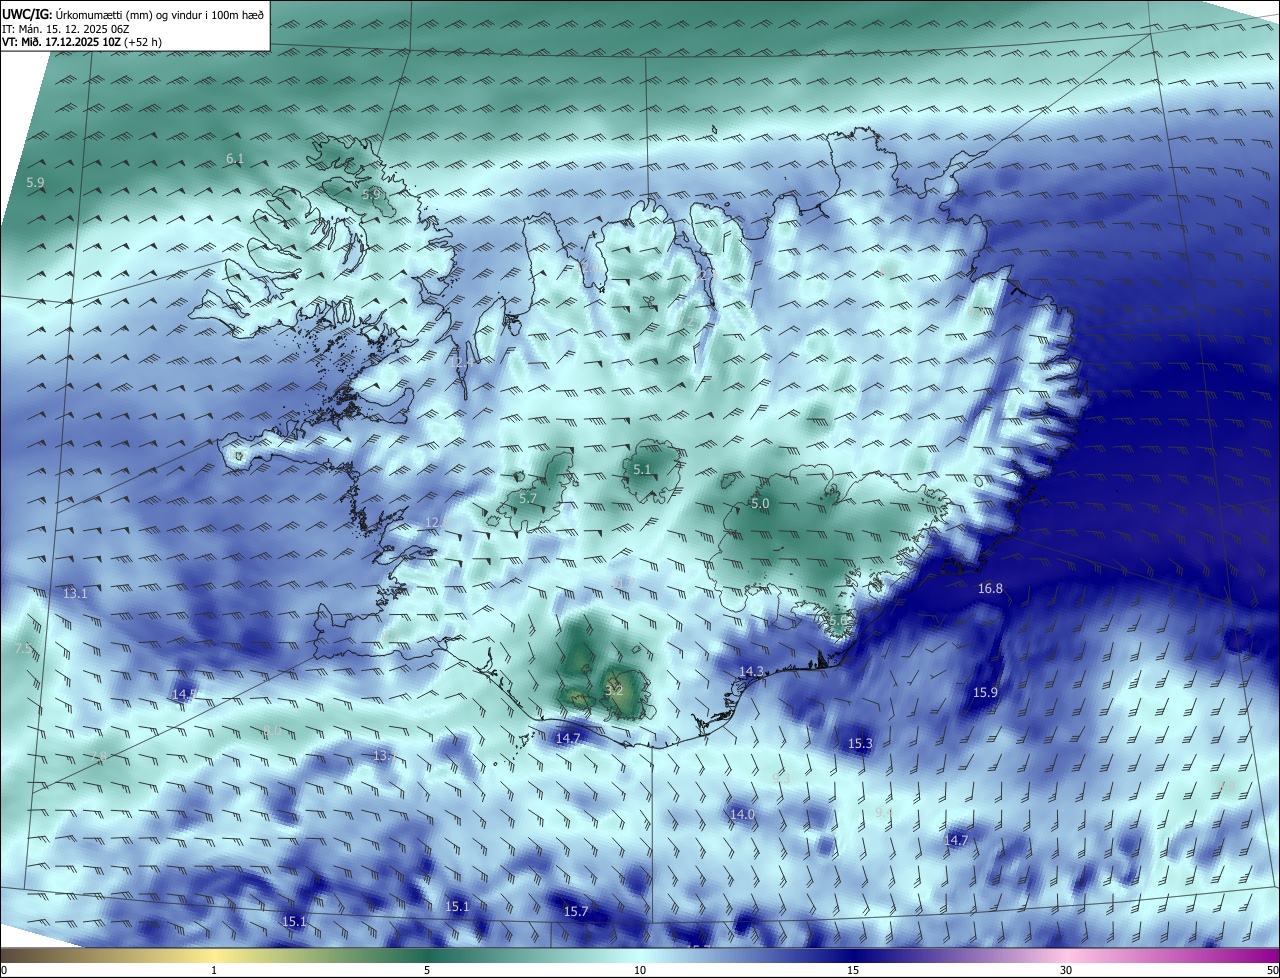Viewport: 1280px width, 978px height.
Task: Click the 15.3 value label on the map
Action: point(860,744)
